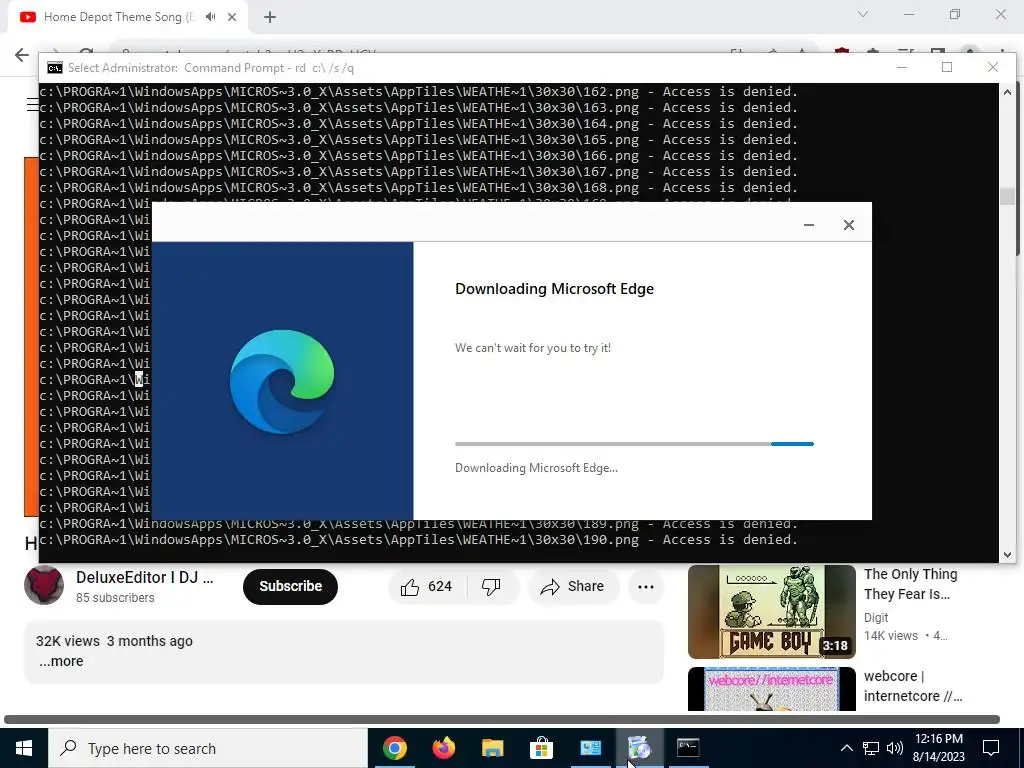Close the Command Prompt window
The height and width of the screenshot is (768, 1024).
(x=993, y=67)
